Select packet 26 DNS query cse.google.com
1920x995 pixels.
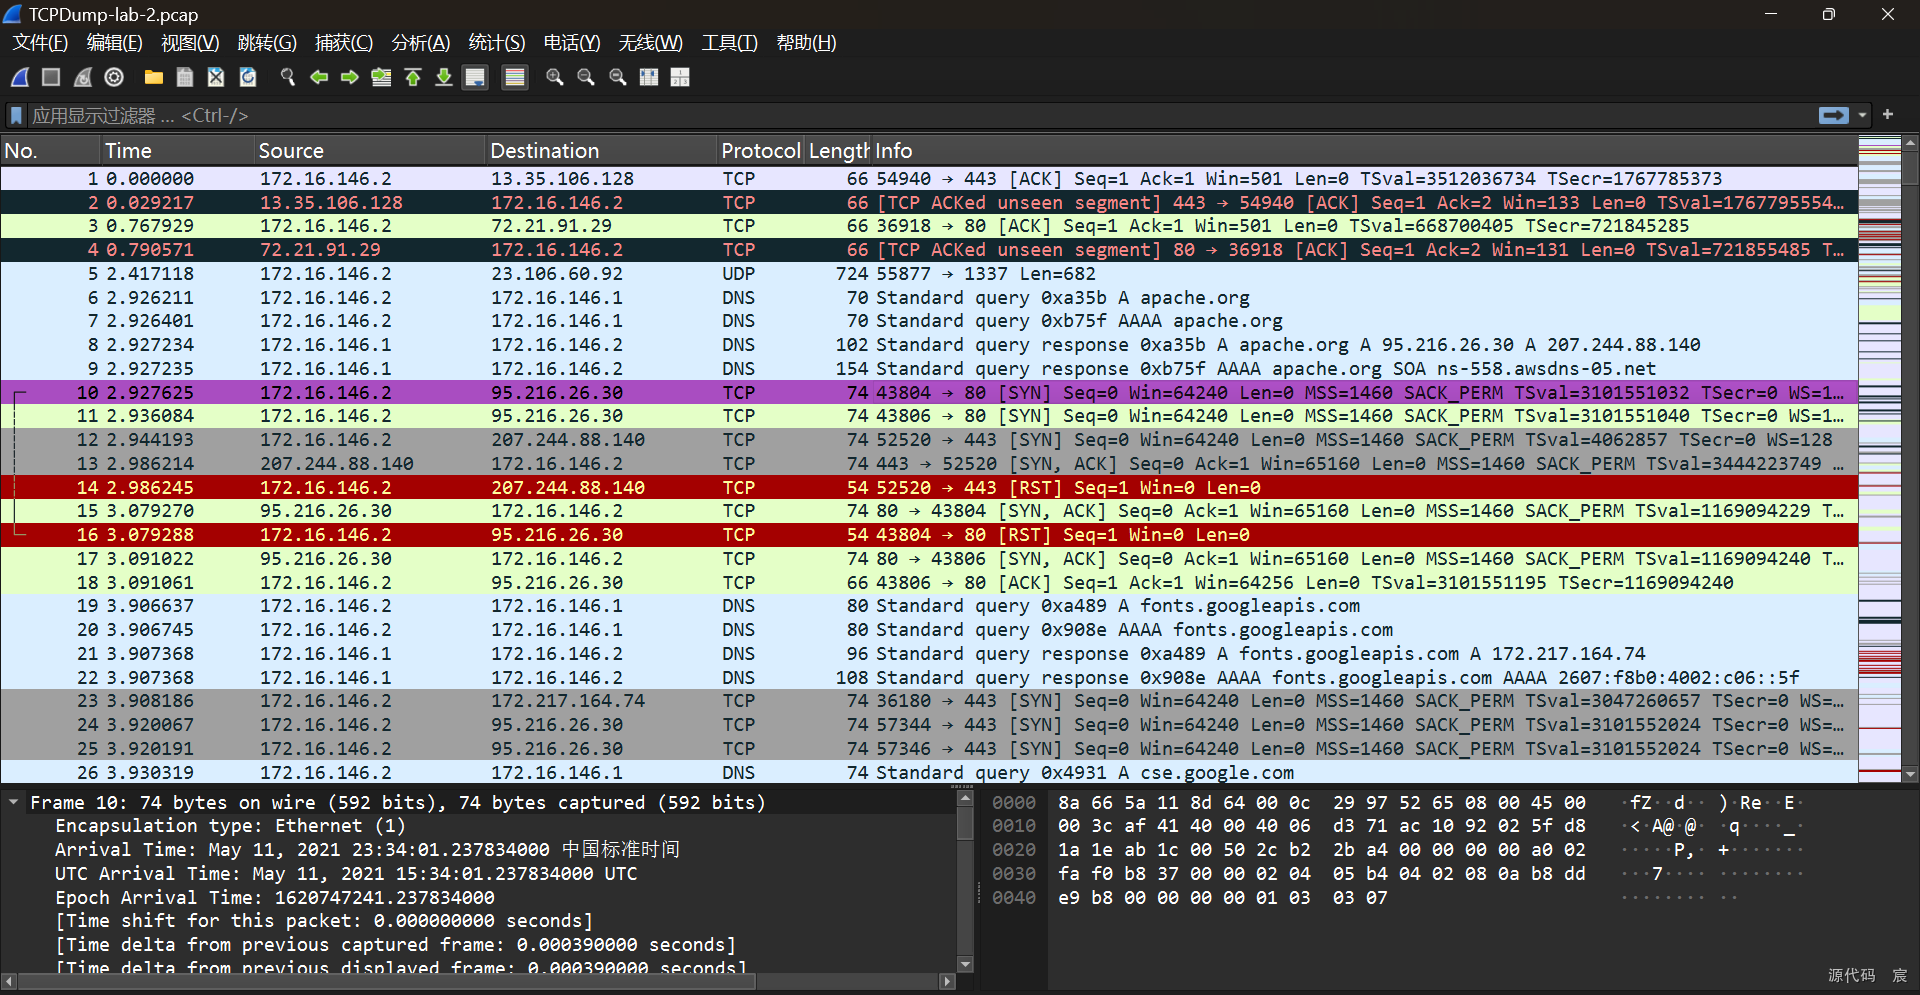coord(929,773)
